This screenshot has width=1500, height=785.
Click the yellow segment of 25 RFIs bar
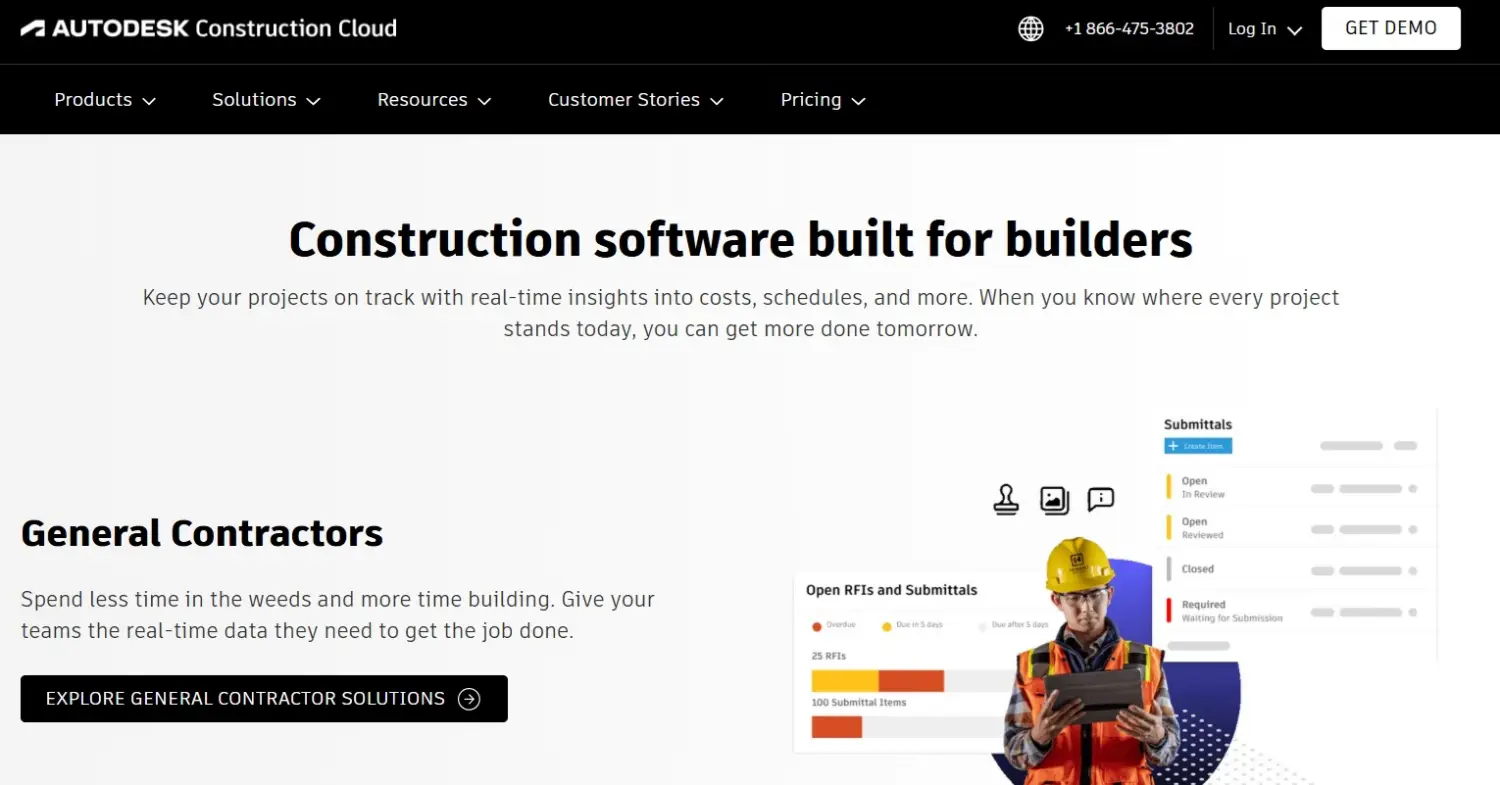[845, 681]
